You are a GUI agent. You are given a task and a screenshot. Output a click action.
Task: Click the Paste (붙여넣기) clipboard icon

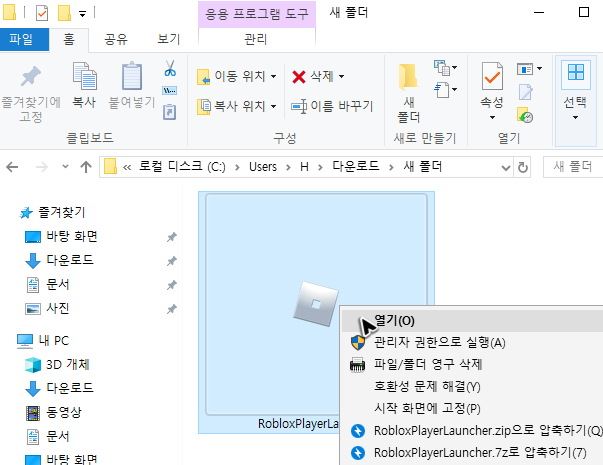132,76
